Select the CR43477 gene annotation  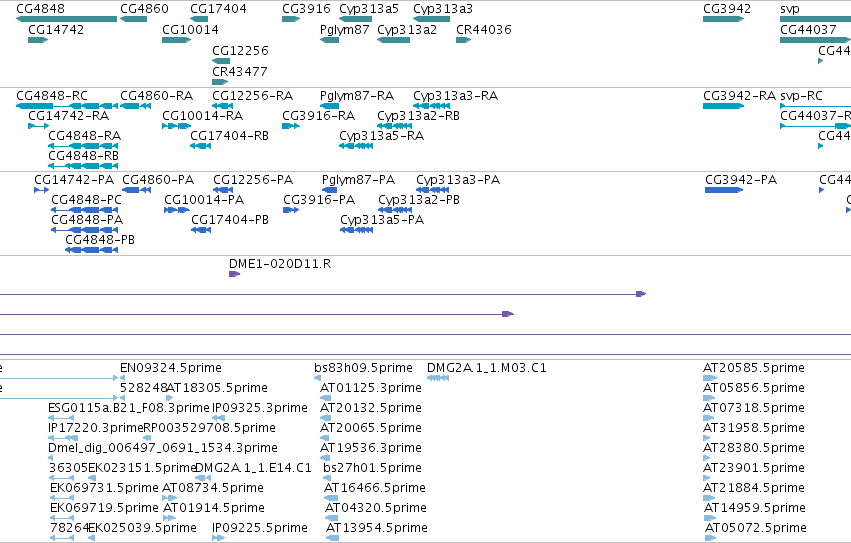[x=220, y=82]
